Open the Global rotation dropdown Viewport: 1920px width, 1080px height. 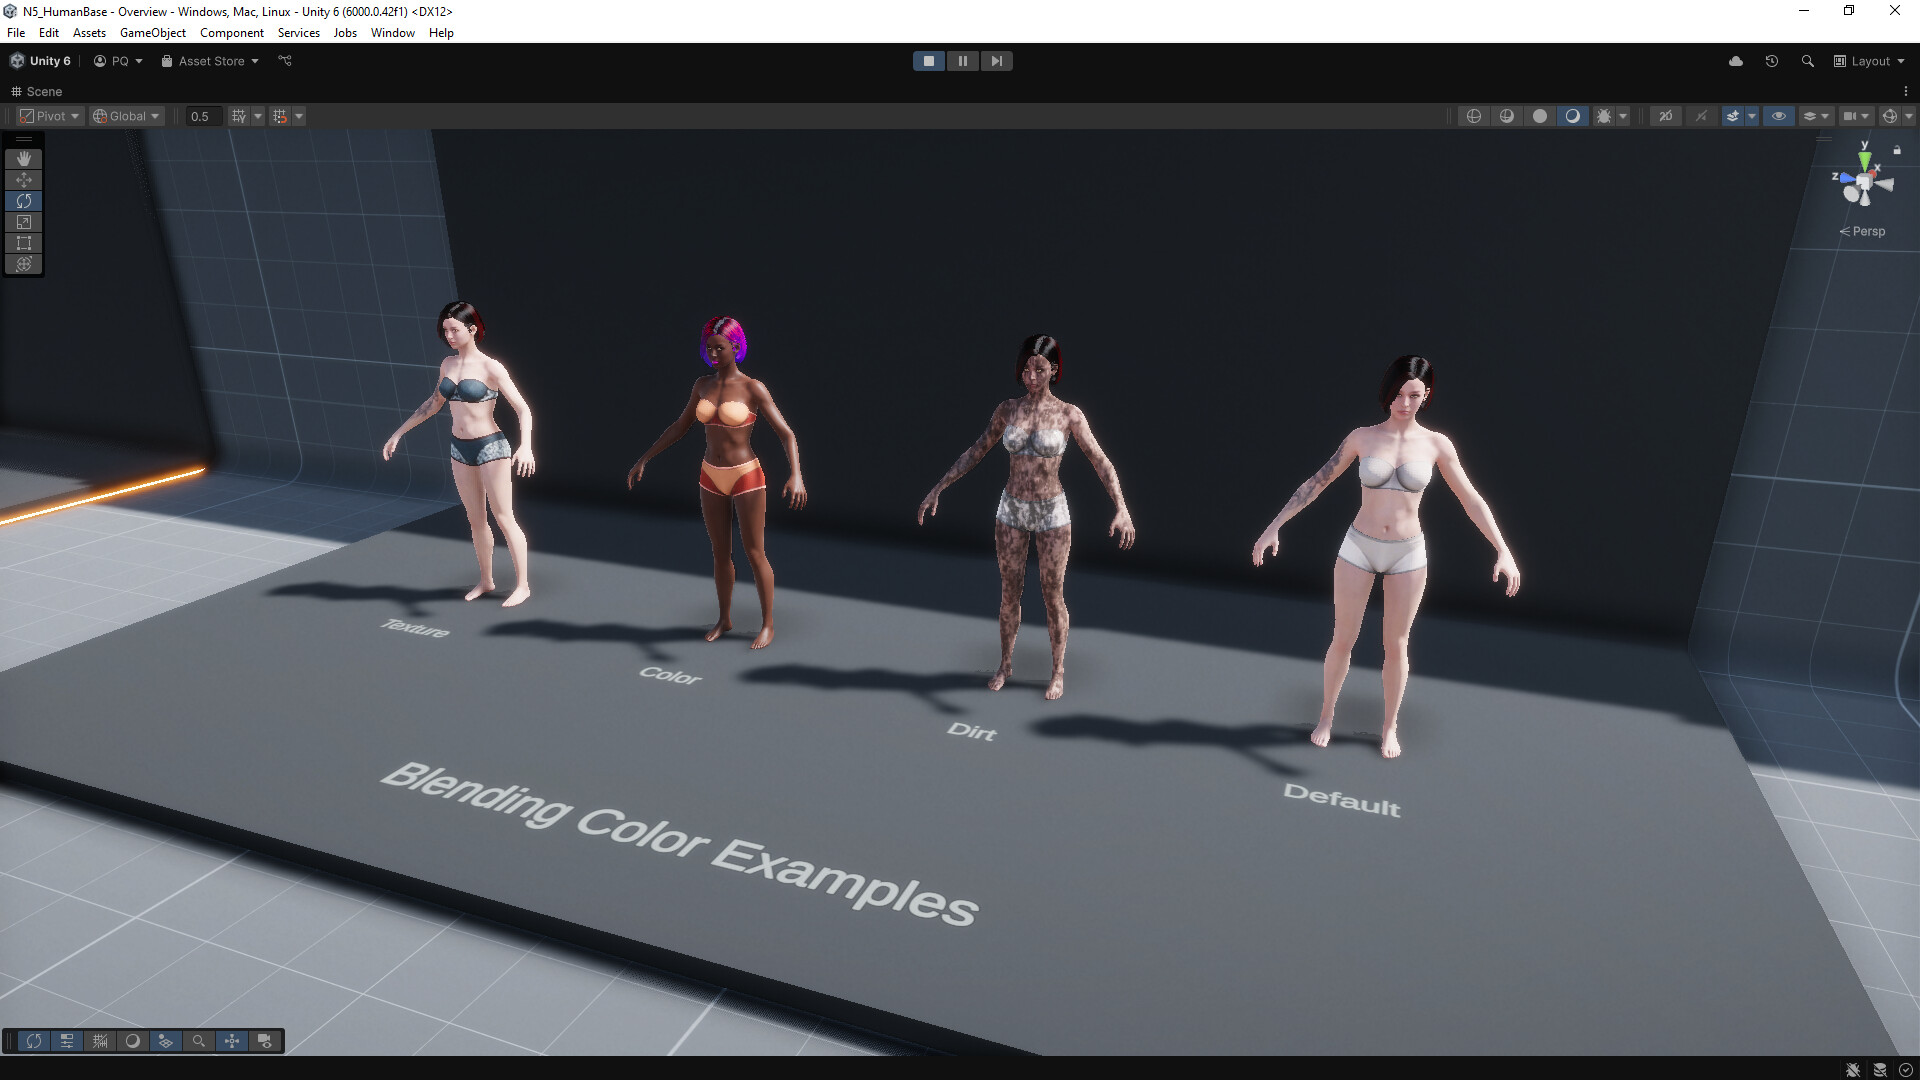tap(126, 116)
